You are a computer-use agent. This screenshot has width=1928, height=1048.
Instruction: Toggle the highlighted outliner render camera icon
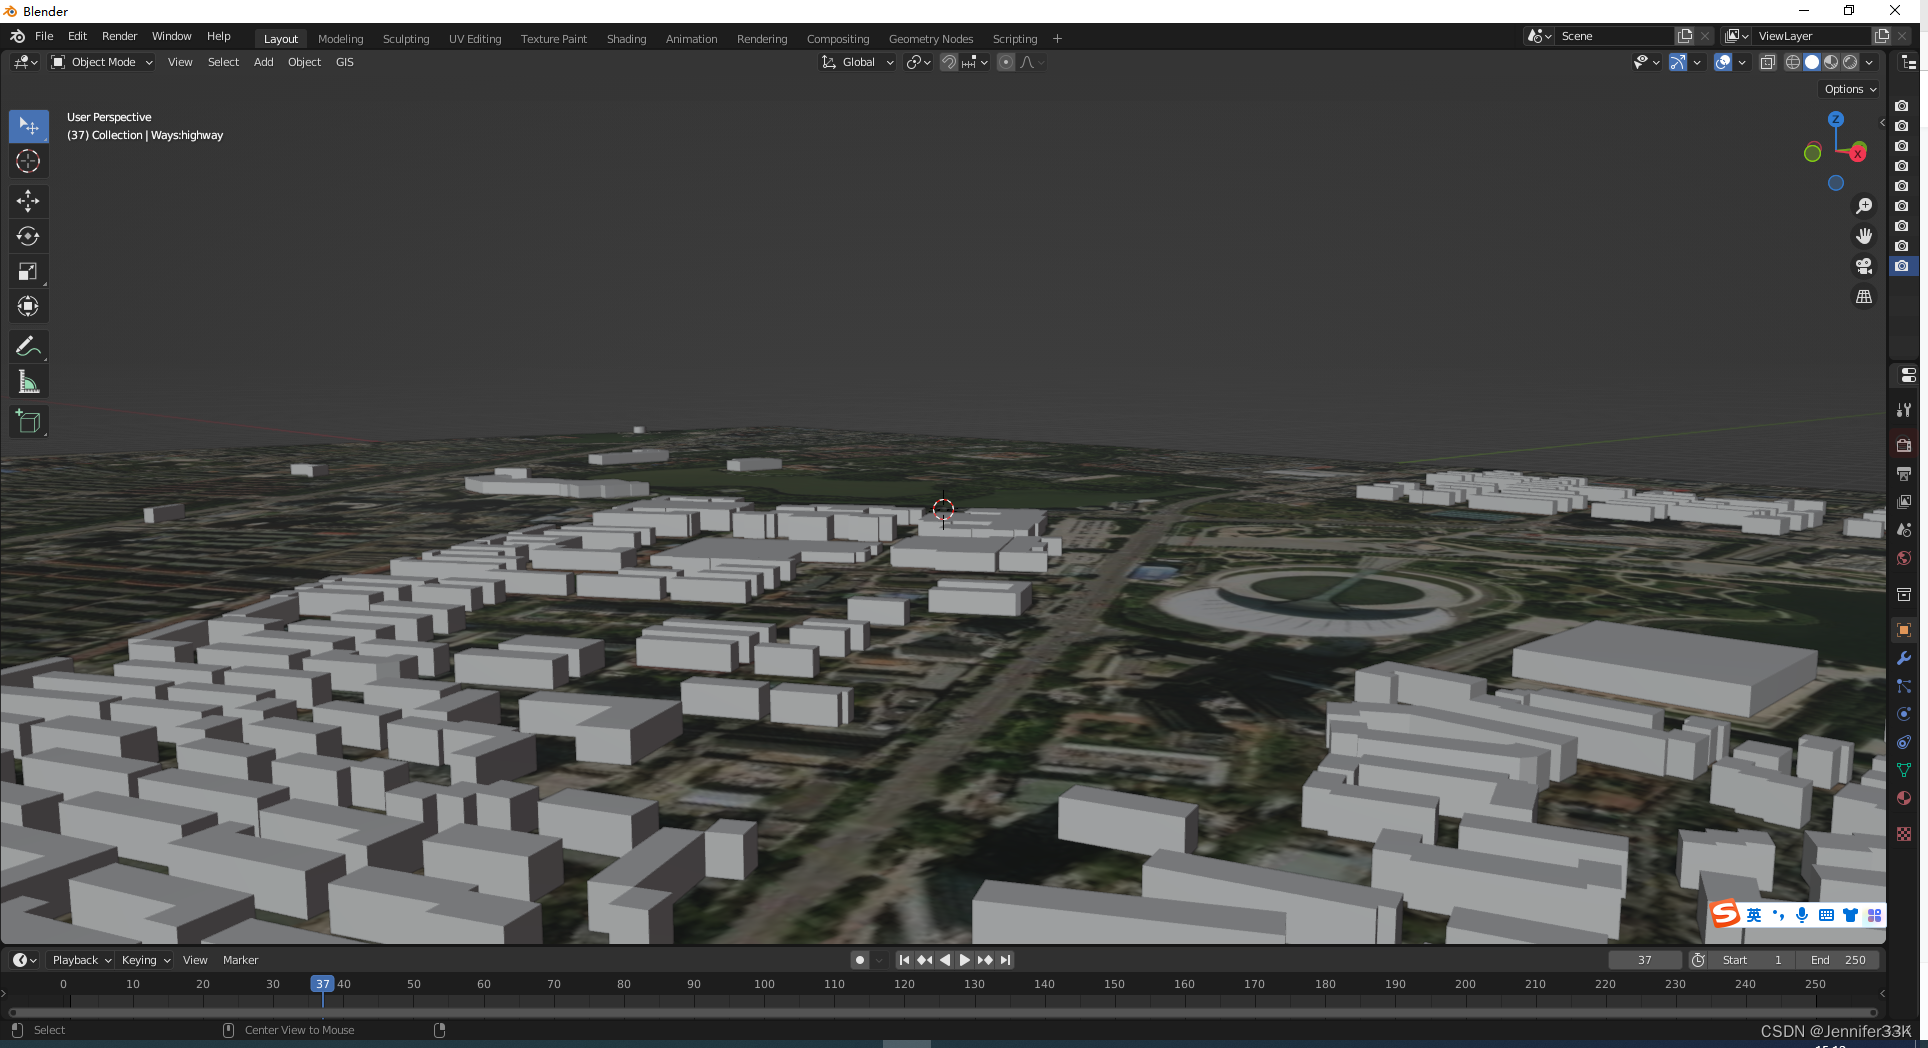[x=1902, y=266]
